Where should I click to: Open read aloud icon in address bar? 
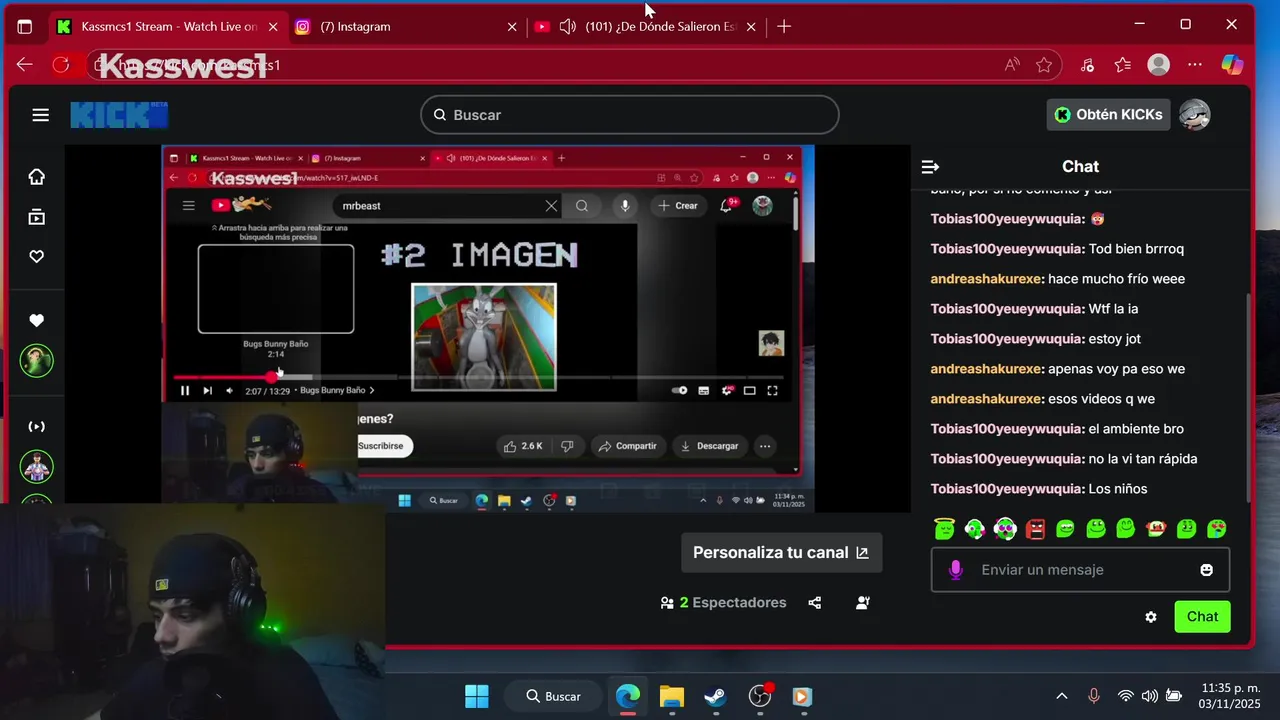point(1012,65)
